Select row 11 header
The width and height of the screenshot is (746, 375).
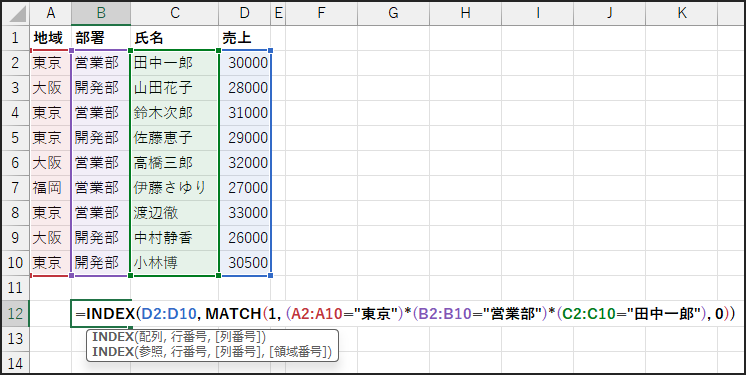15,287
